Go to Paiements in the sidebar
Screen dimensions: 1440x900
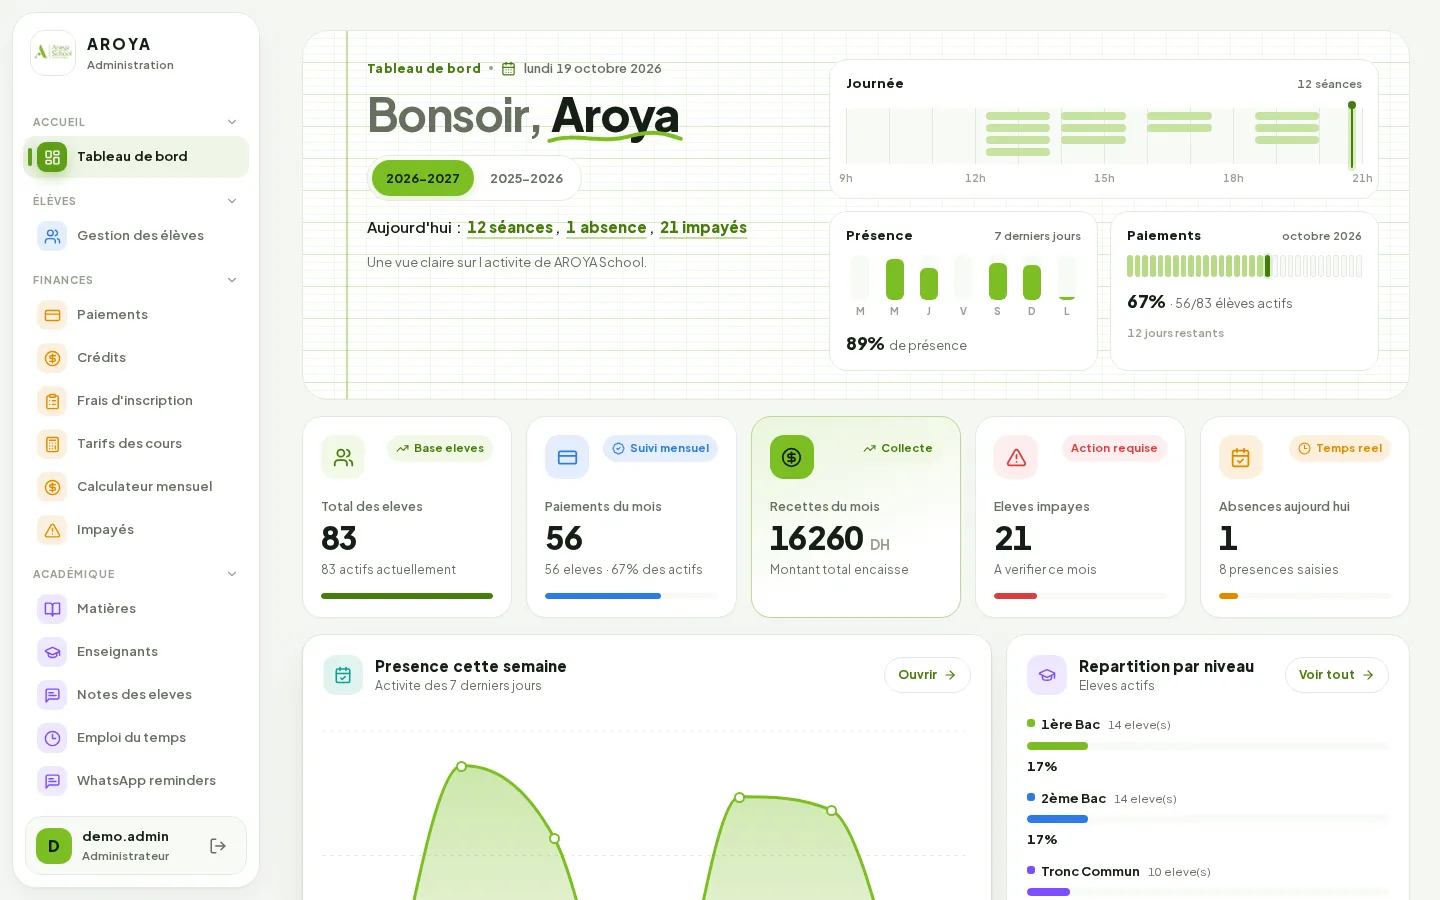[136, 315]
